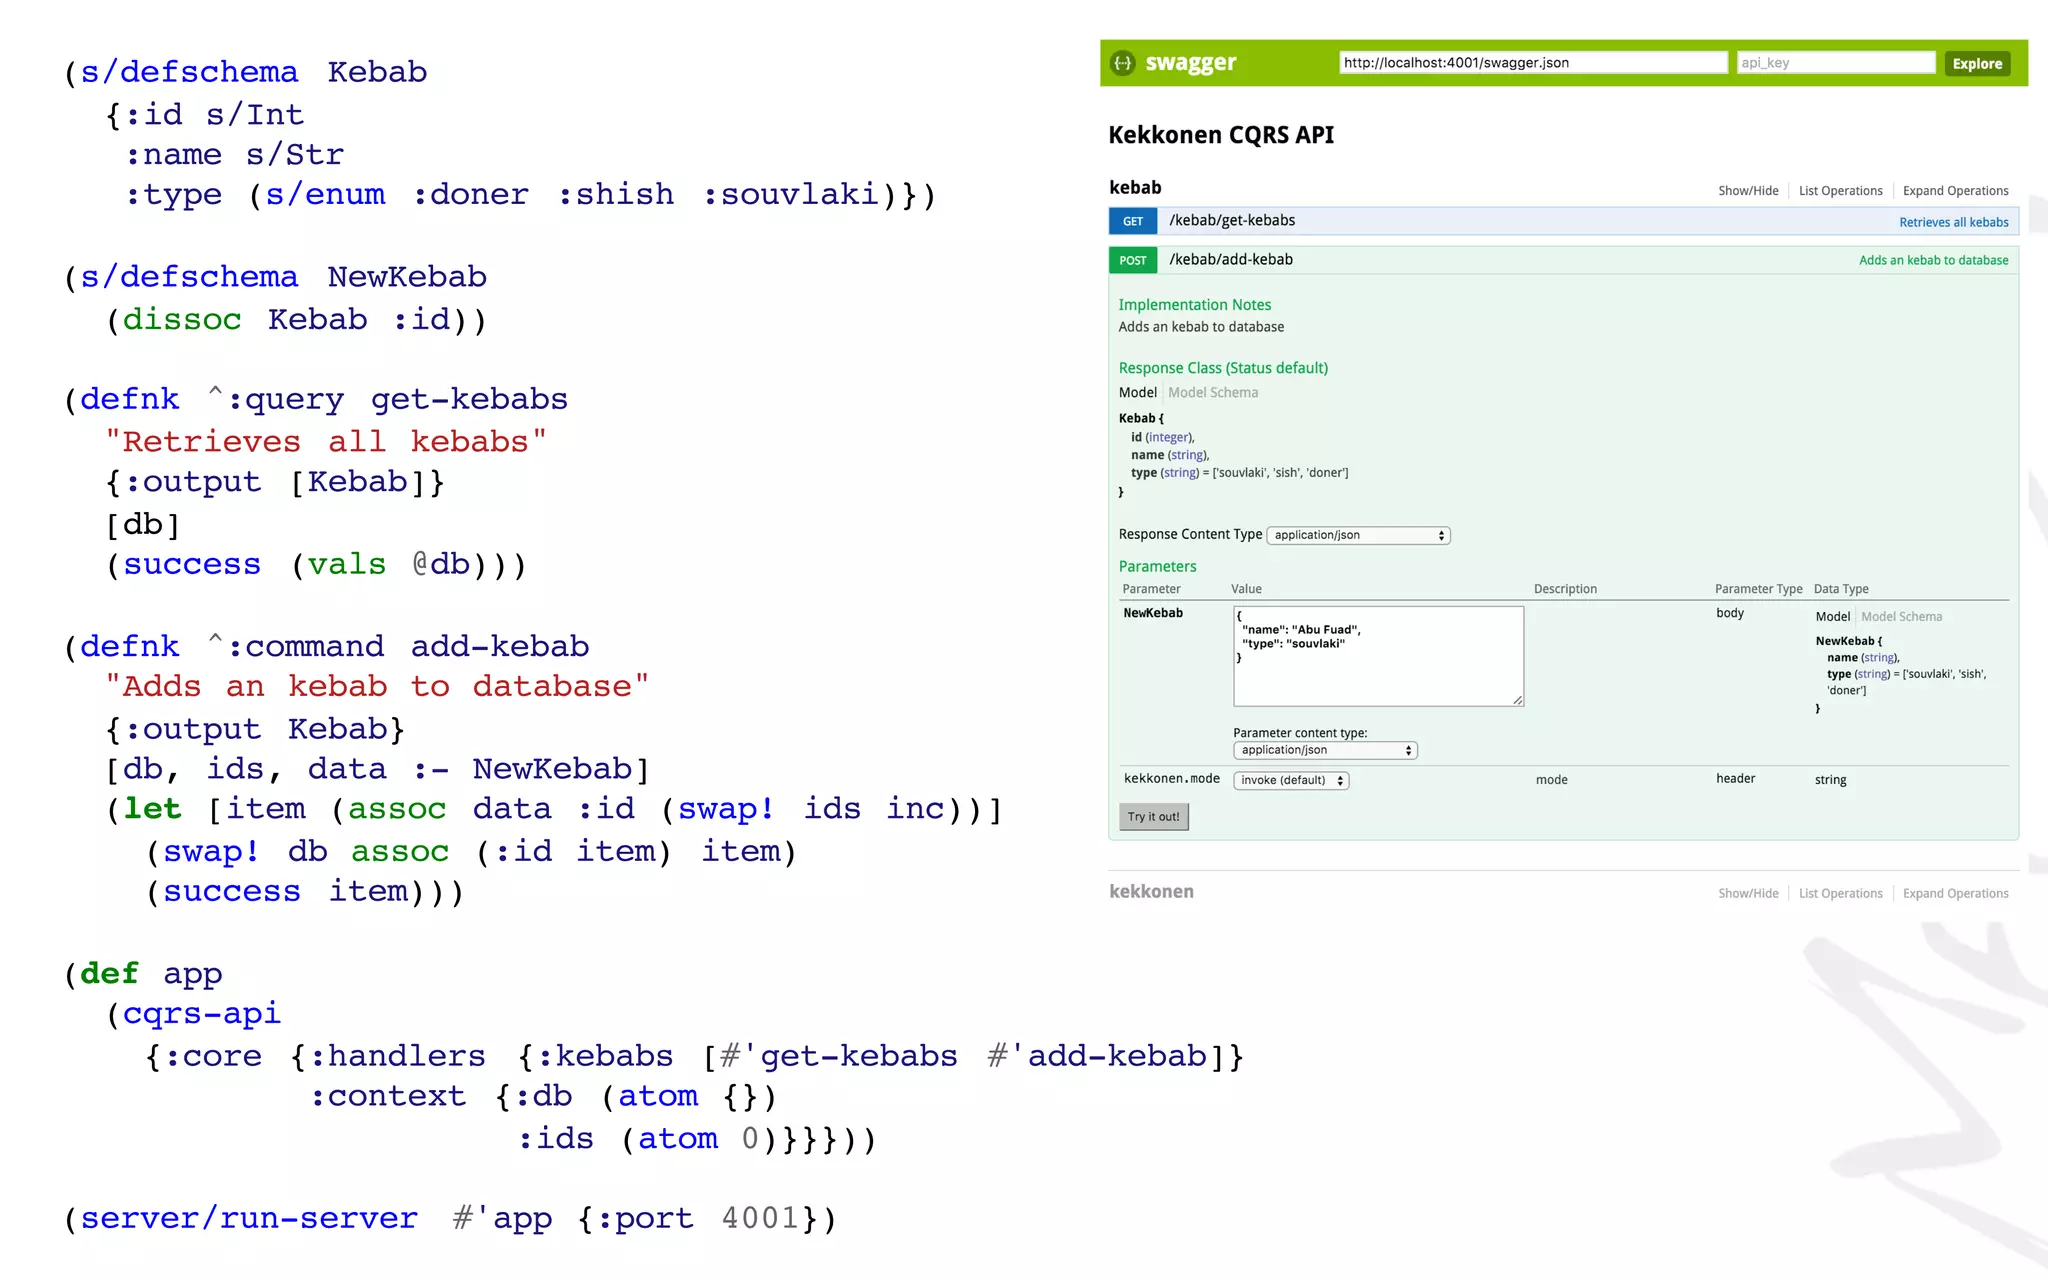Select the Model tab under Response Class
This screenshot has width=2048, height=1280.
(1138, 392)
